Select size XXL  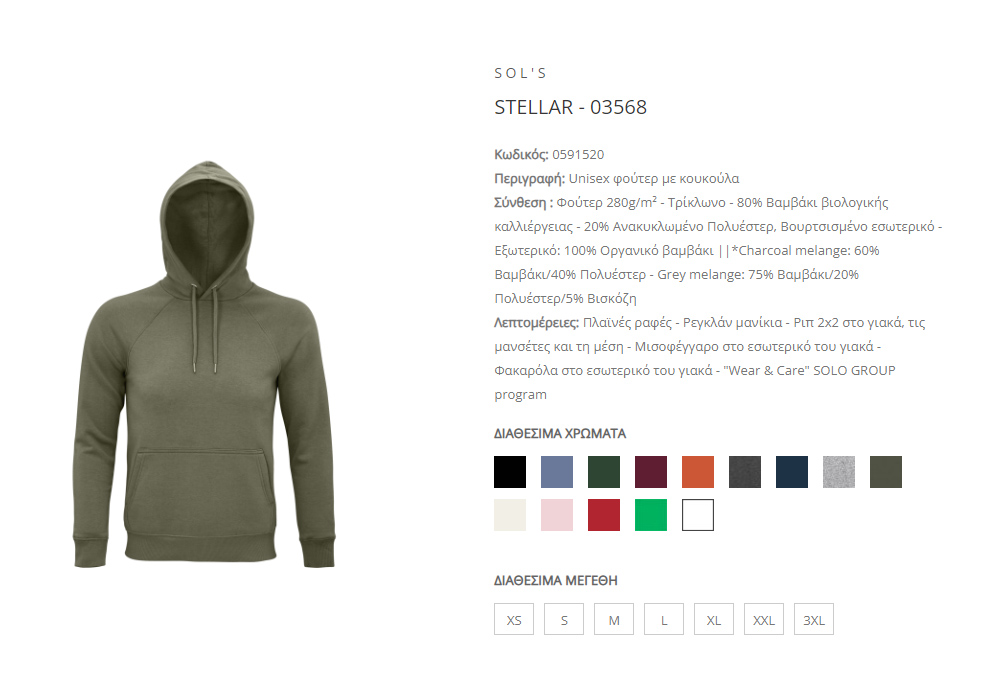(763, 619)
